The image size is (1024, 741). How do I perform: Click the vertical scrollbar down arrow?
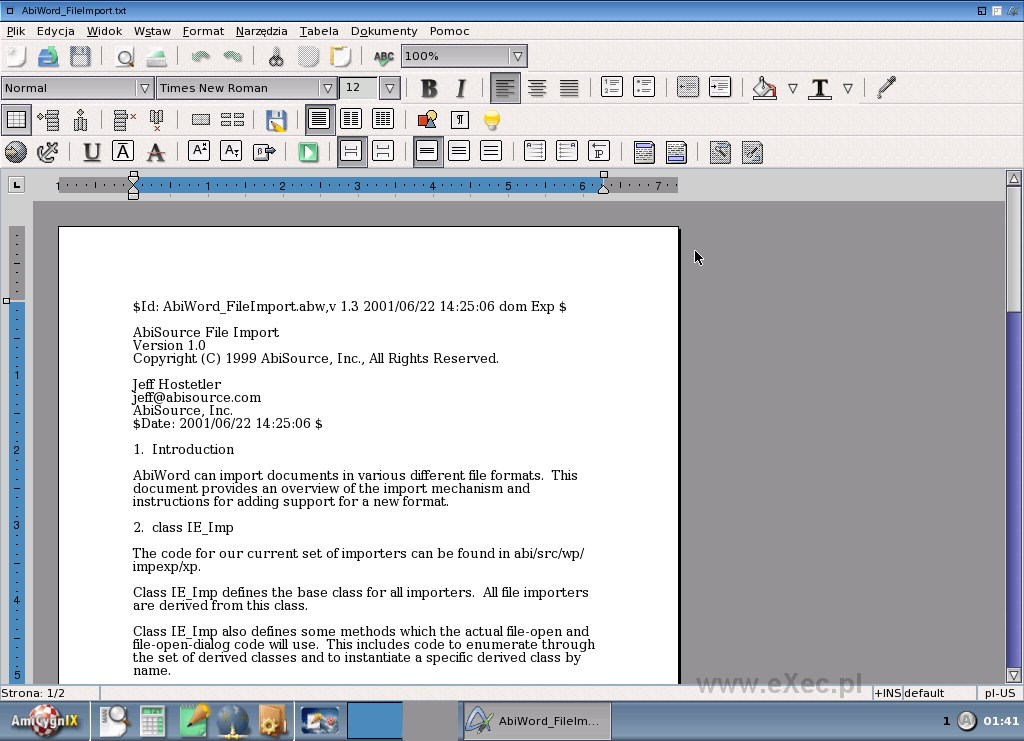pos(1014,675)
